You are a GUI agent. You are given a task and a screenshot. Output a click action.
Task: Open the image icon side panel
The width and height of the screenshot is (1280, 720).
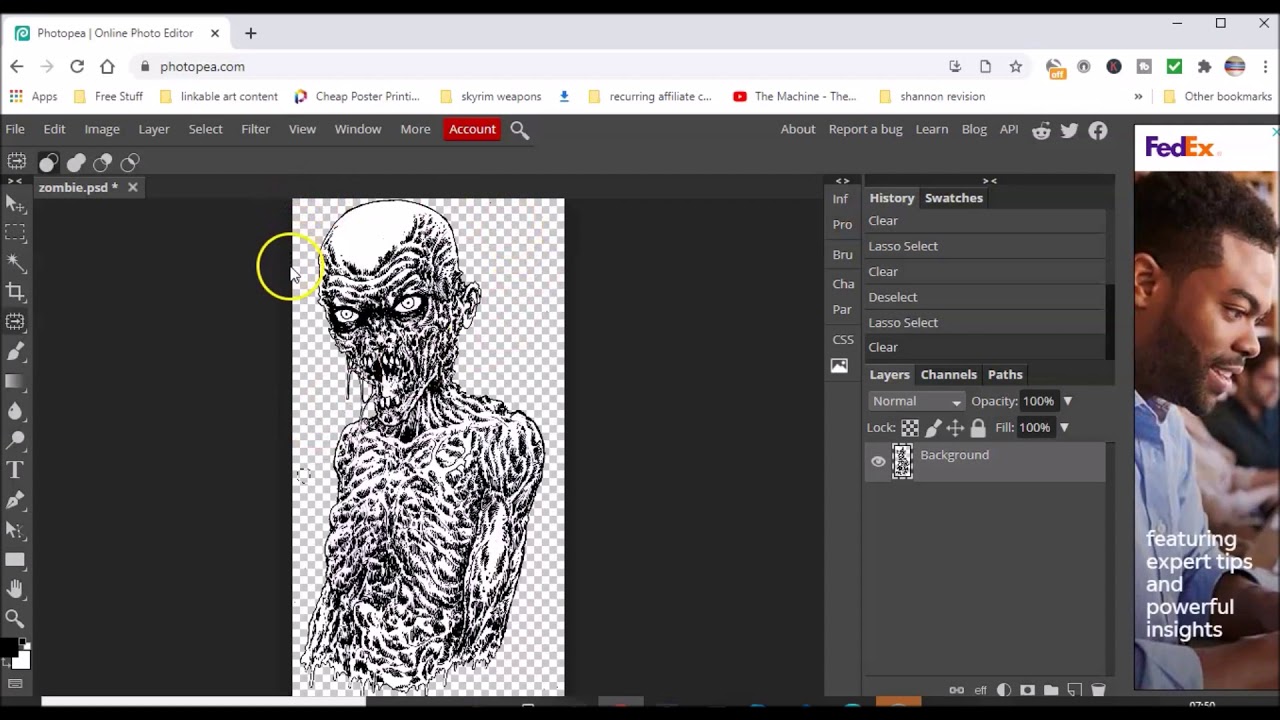pyautogui.click(x=839, y=366)
